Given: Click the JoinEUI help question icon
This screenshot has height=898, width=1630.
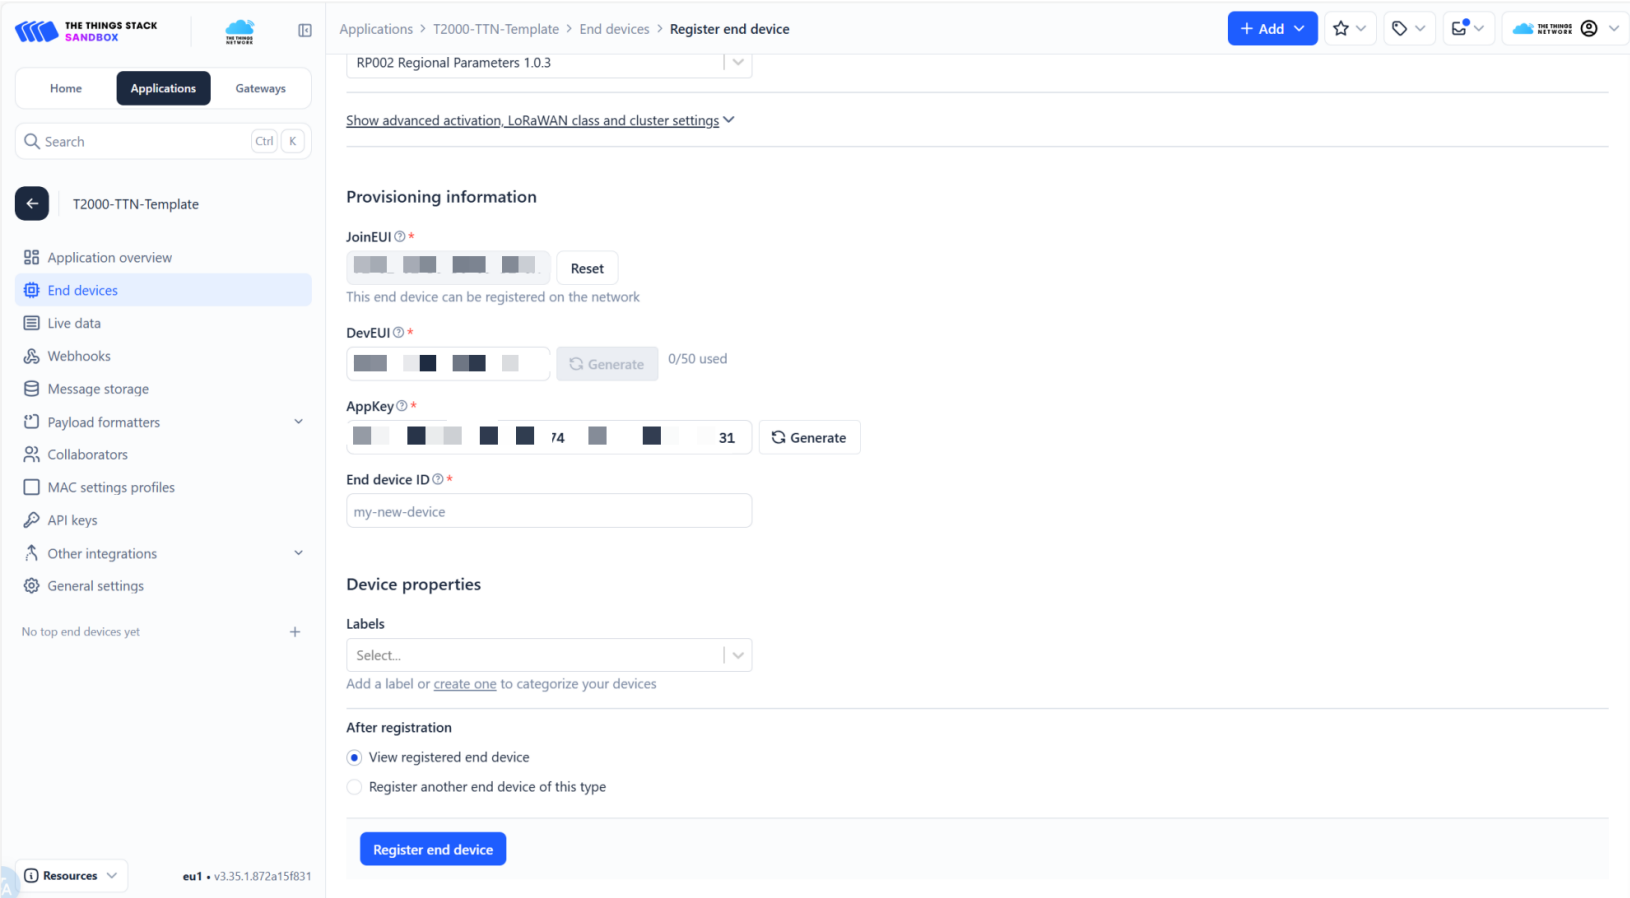Looking at the screenshot, I should pos(400,237).
